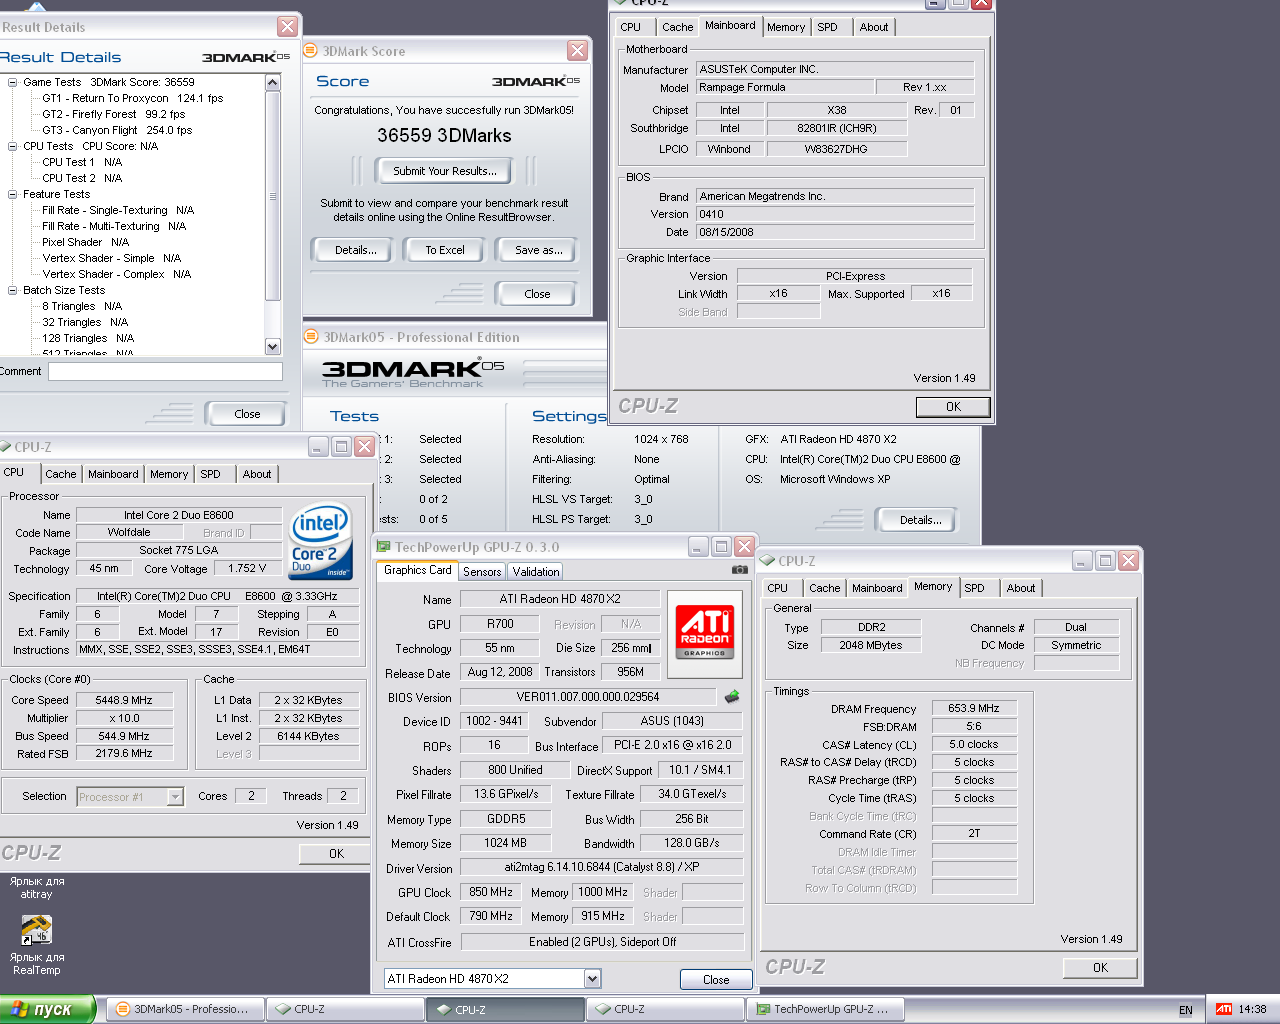Switch to the Validation tab in GPU-Z
Screen dimensions: 1280x1024
click(x=536, y=572)
